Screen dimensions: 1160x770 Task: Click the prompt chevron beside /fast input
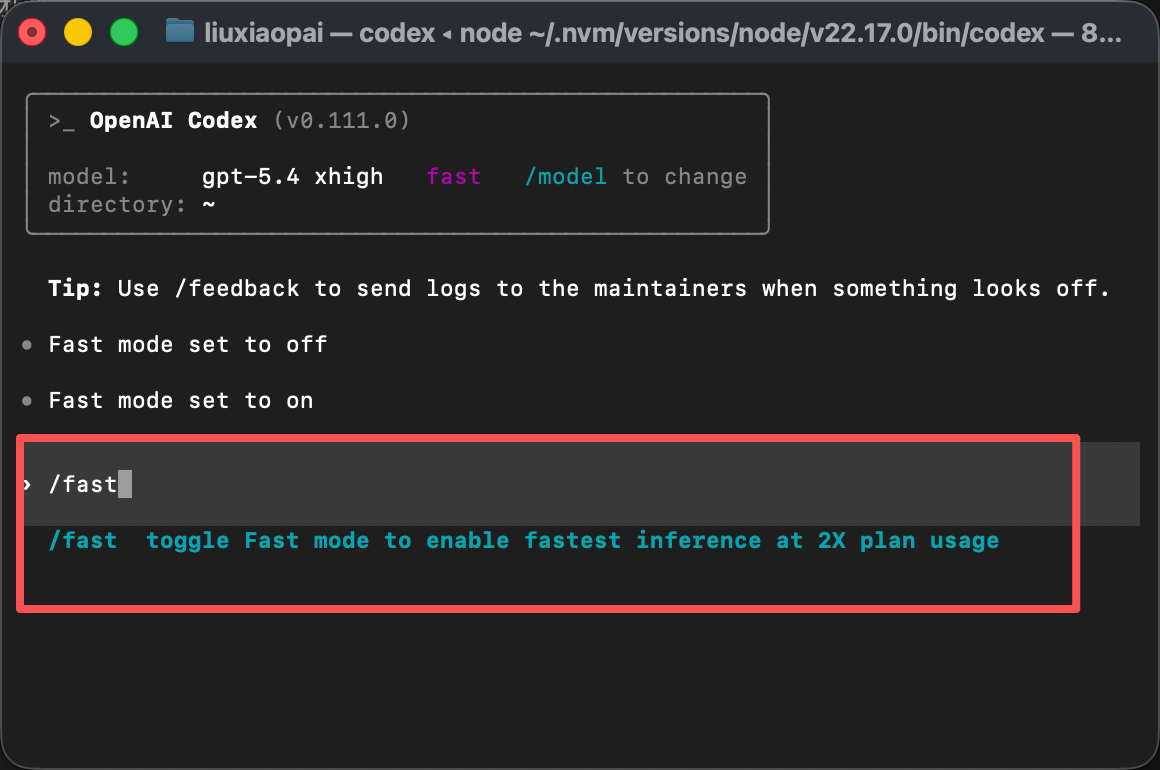point(27,485)
